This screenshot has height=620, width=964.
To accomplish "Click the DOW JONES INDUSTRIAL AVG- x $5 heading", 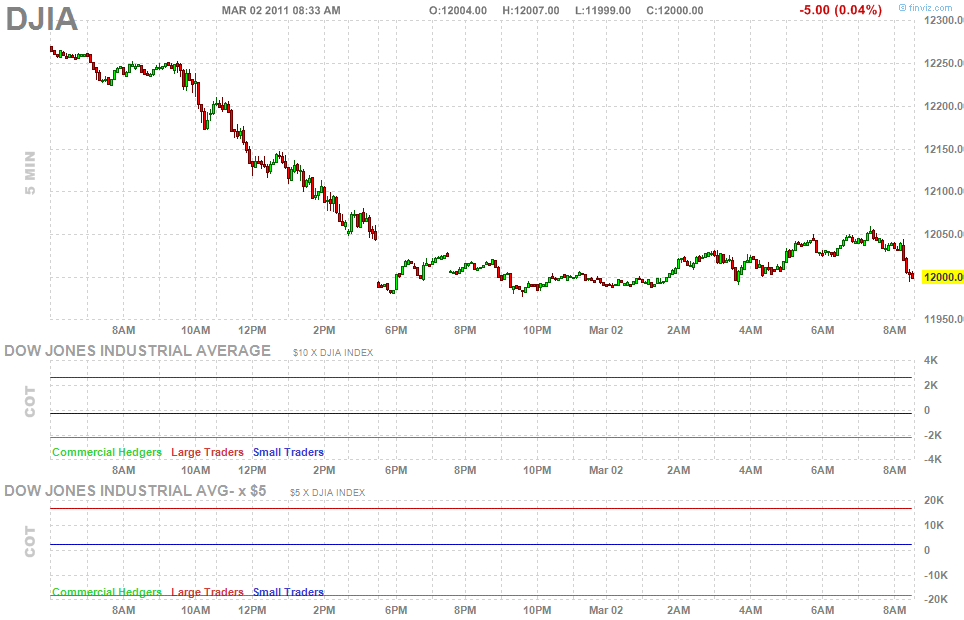I will [135, 491].
